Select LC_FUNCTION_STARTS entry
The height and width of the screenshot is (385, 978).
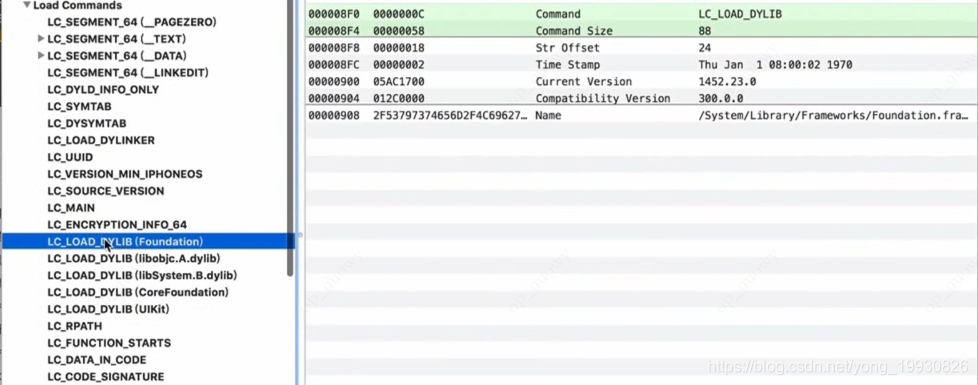pos(109,343)
